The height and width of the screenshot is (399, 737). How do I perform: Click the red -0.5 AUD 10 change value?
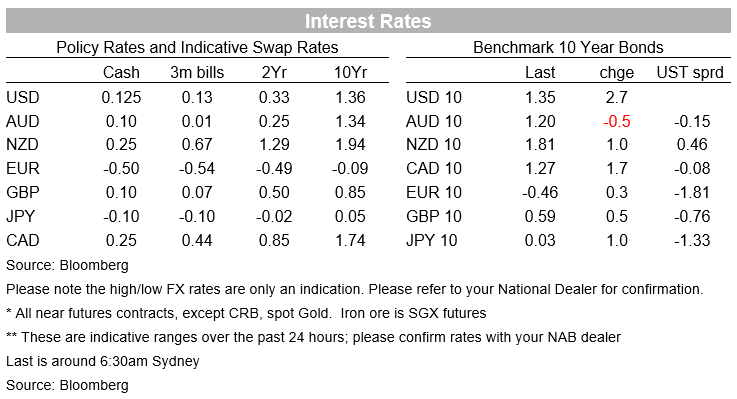617,121
